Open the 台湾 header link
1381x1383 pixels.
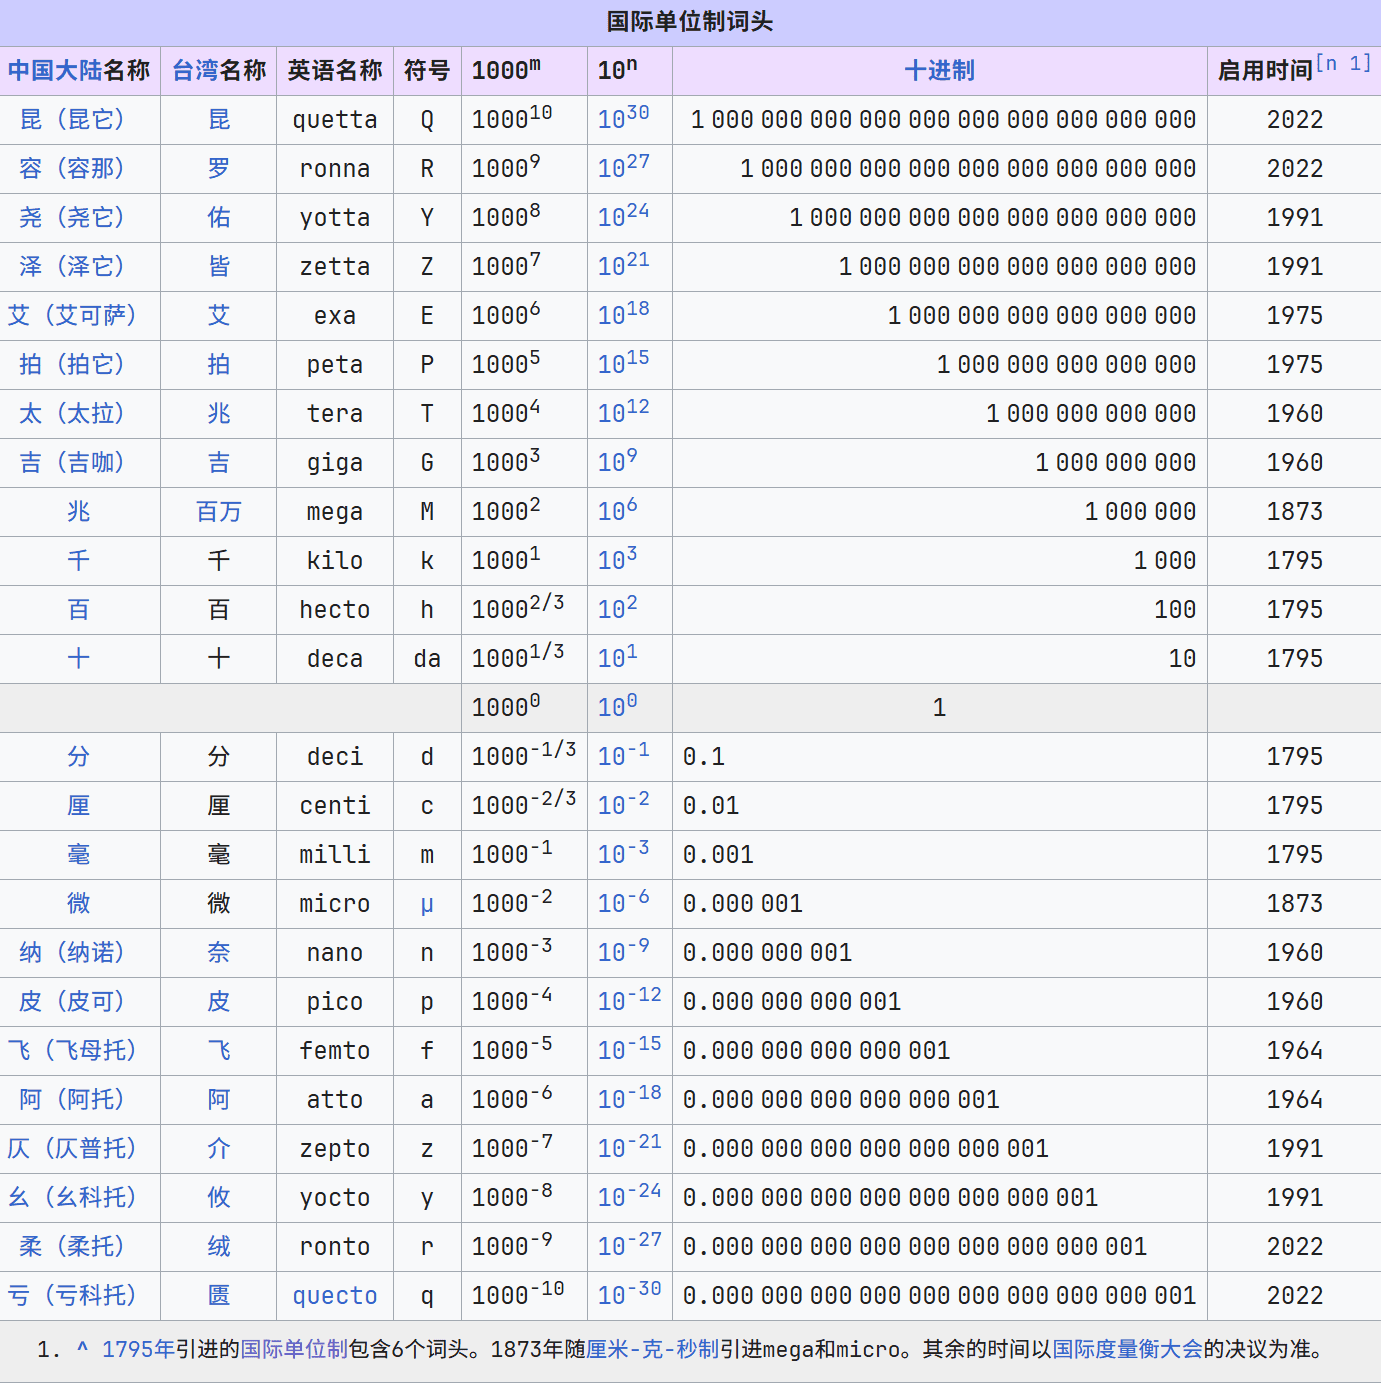[x=195, y=71]
